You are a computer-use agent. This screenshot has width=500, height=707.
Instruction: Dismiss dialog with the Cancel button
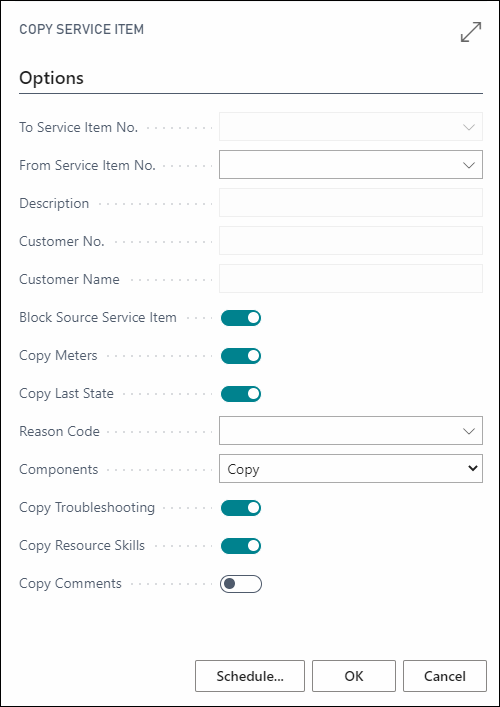click(x=445, y=676)
